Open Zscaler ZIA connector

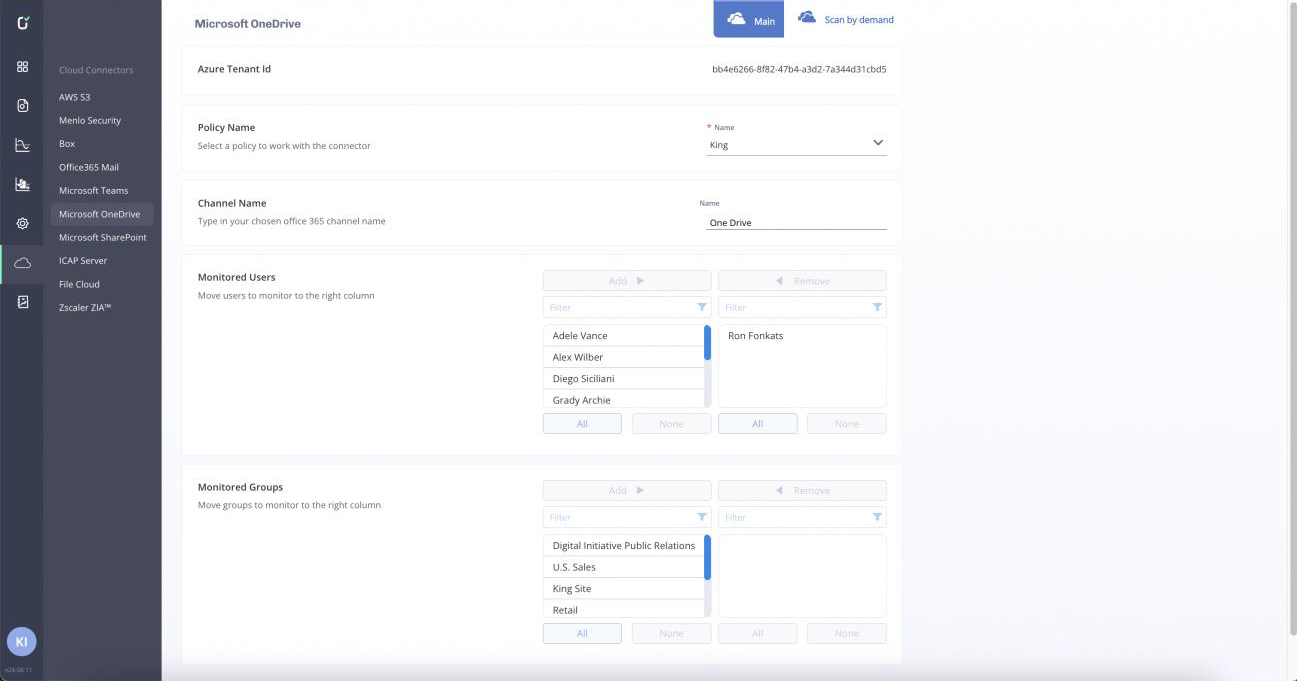pos(85,307)
